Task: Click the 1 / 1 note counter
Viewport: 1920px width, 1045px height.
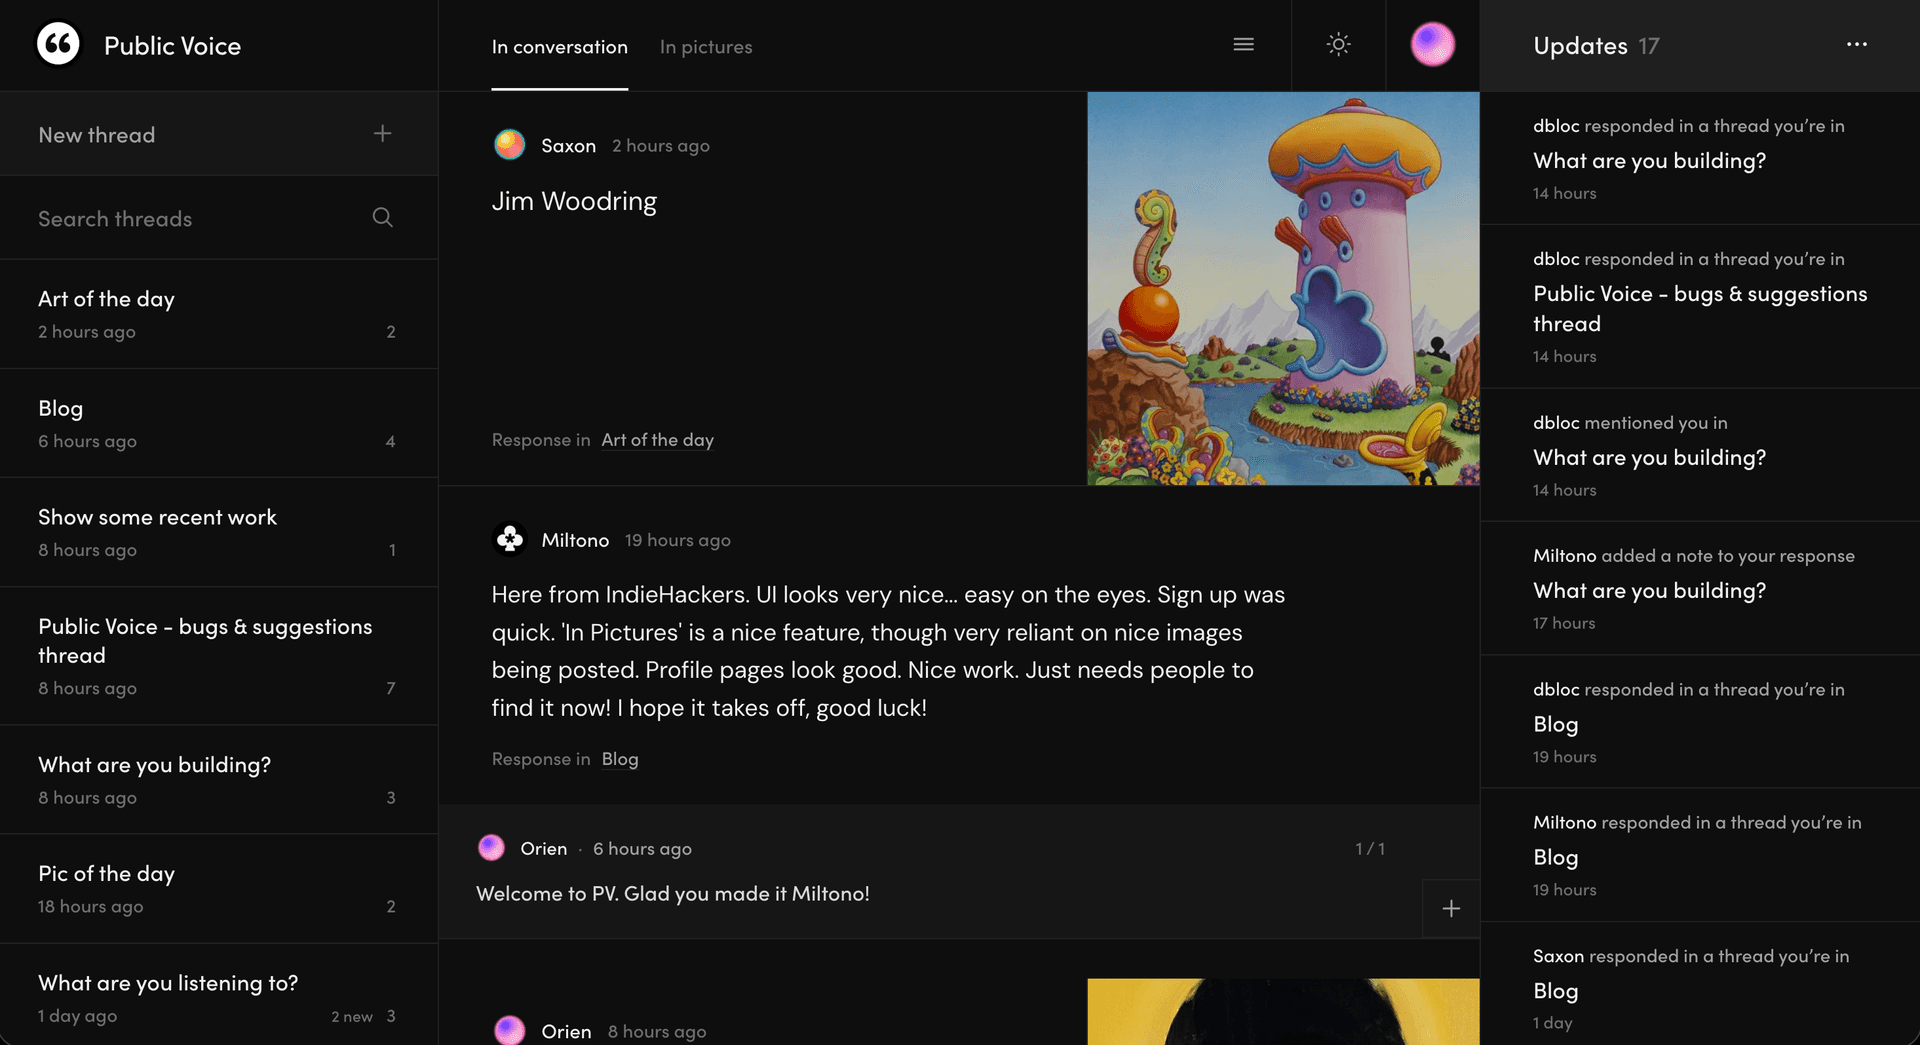Action: click(1370, 848)
